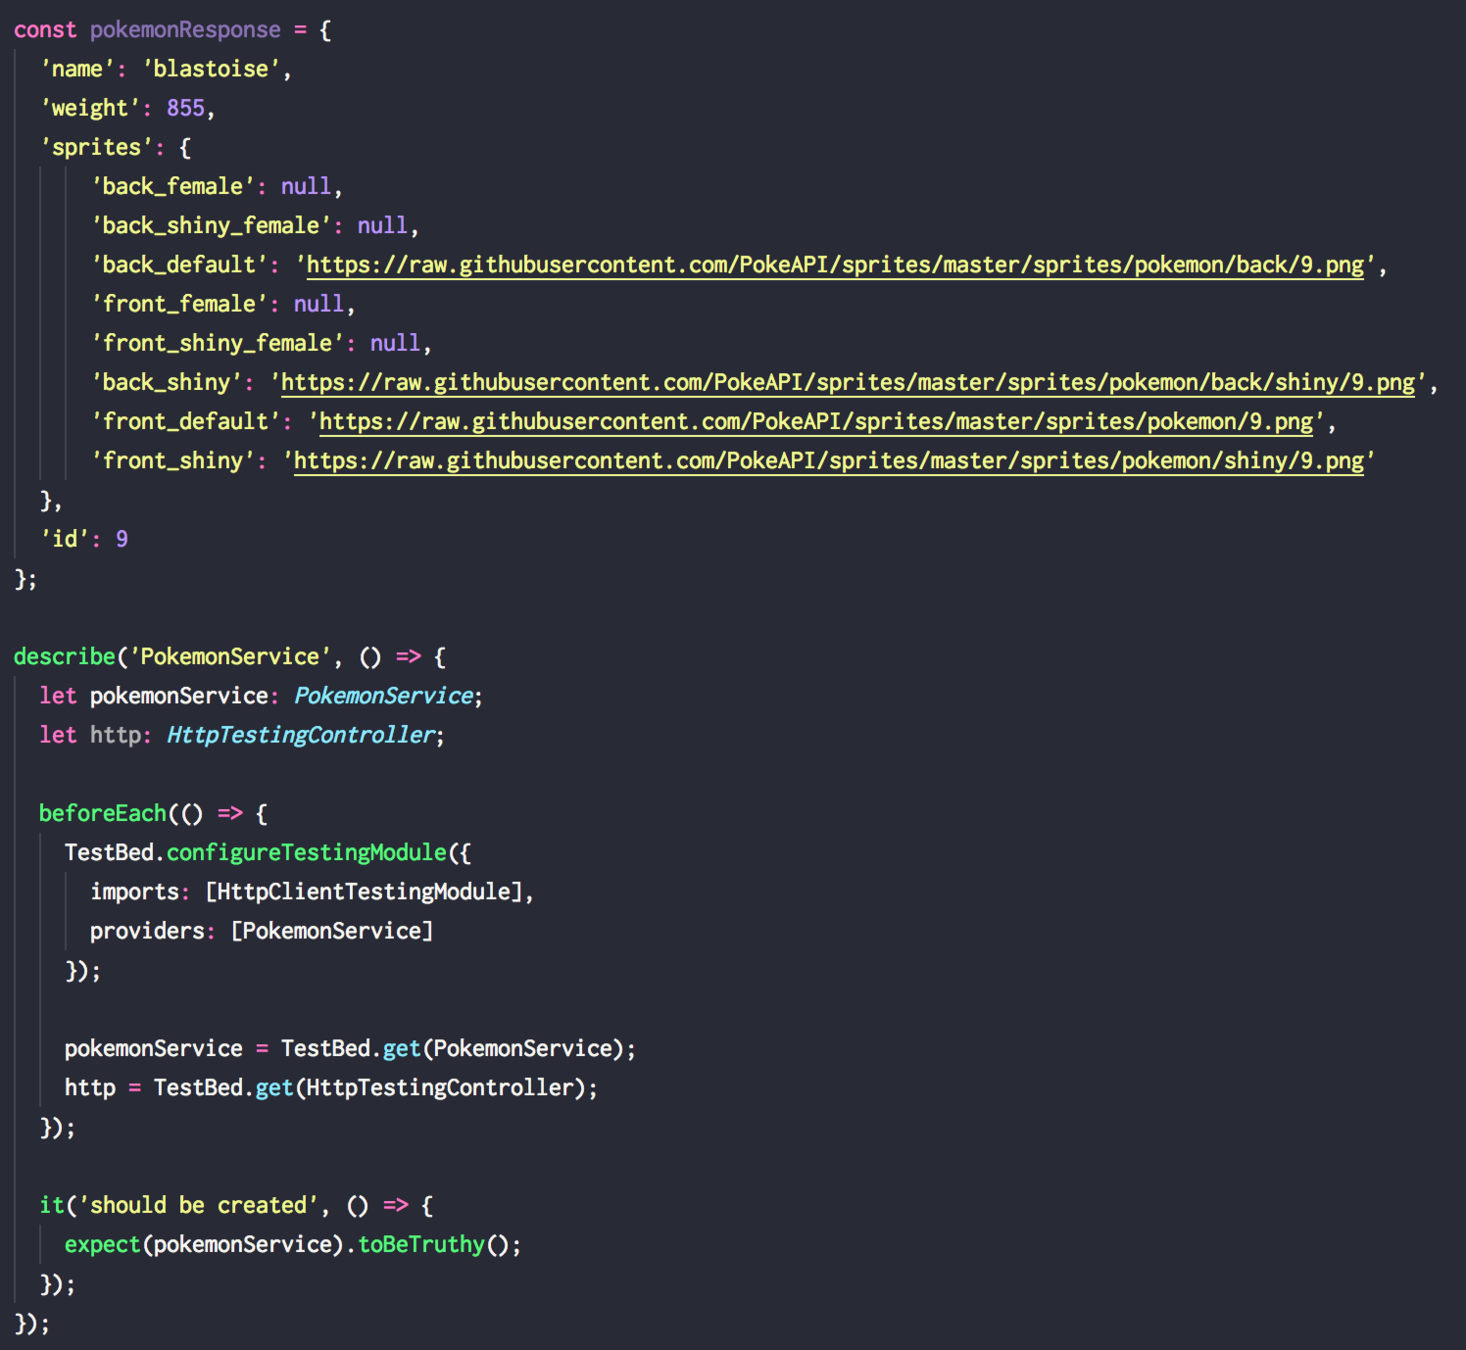Click the PokemonService type annotation
The image size is (1466, 1350).
coord(383,696)
